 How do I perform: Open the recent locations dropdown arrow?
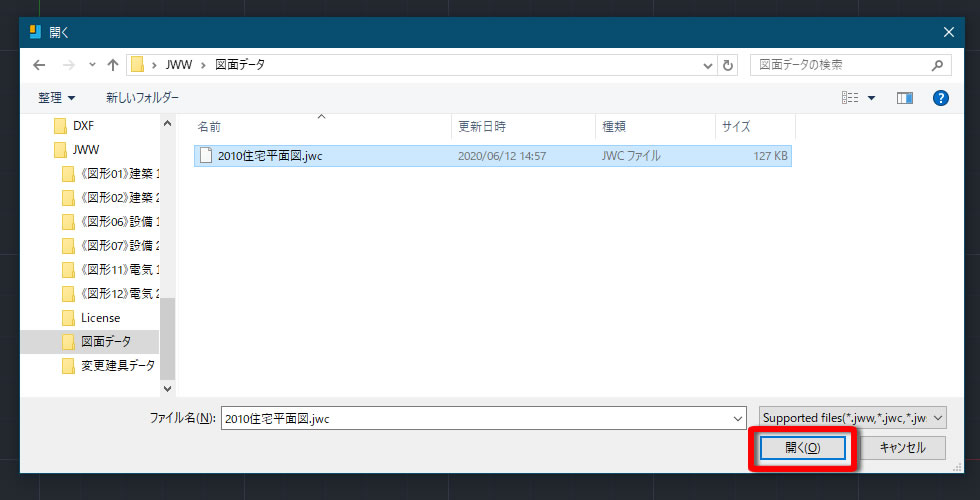(92, 65)
